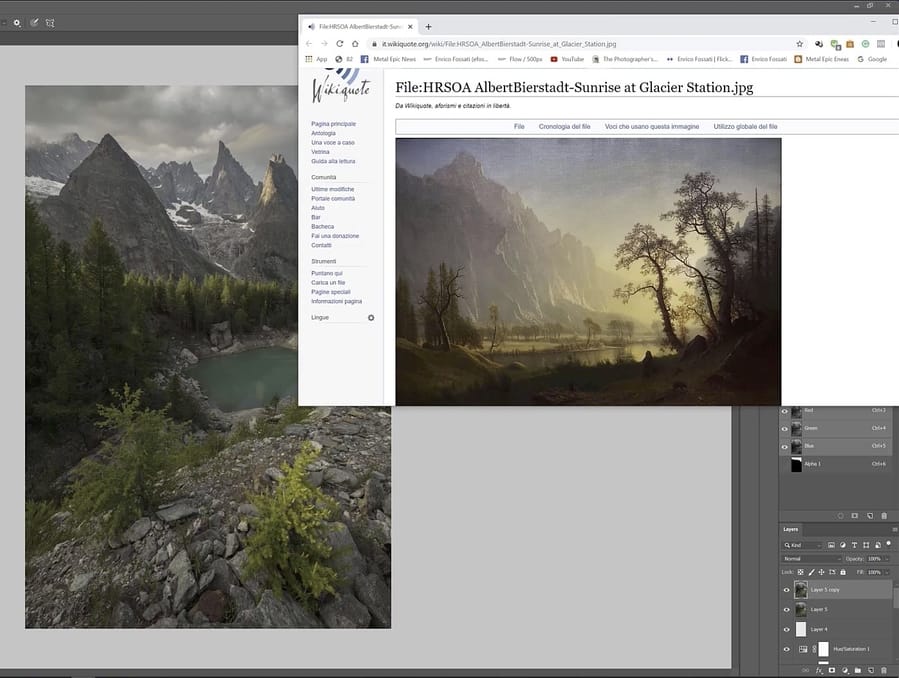Switch to the Layers panel tab

(x=791, y=530)
